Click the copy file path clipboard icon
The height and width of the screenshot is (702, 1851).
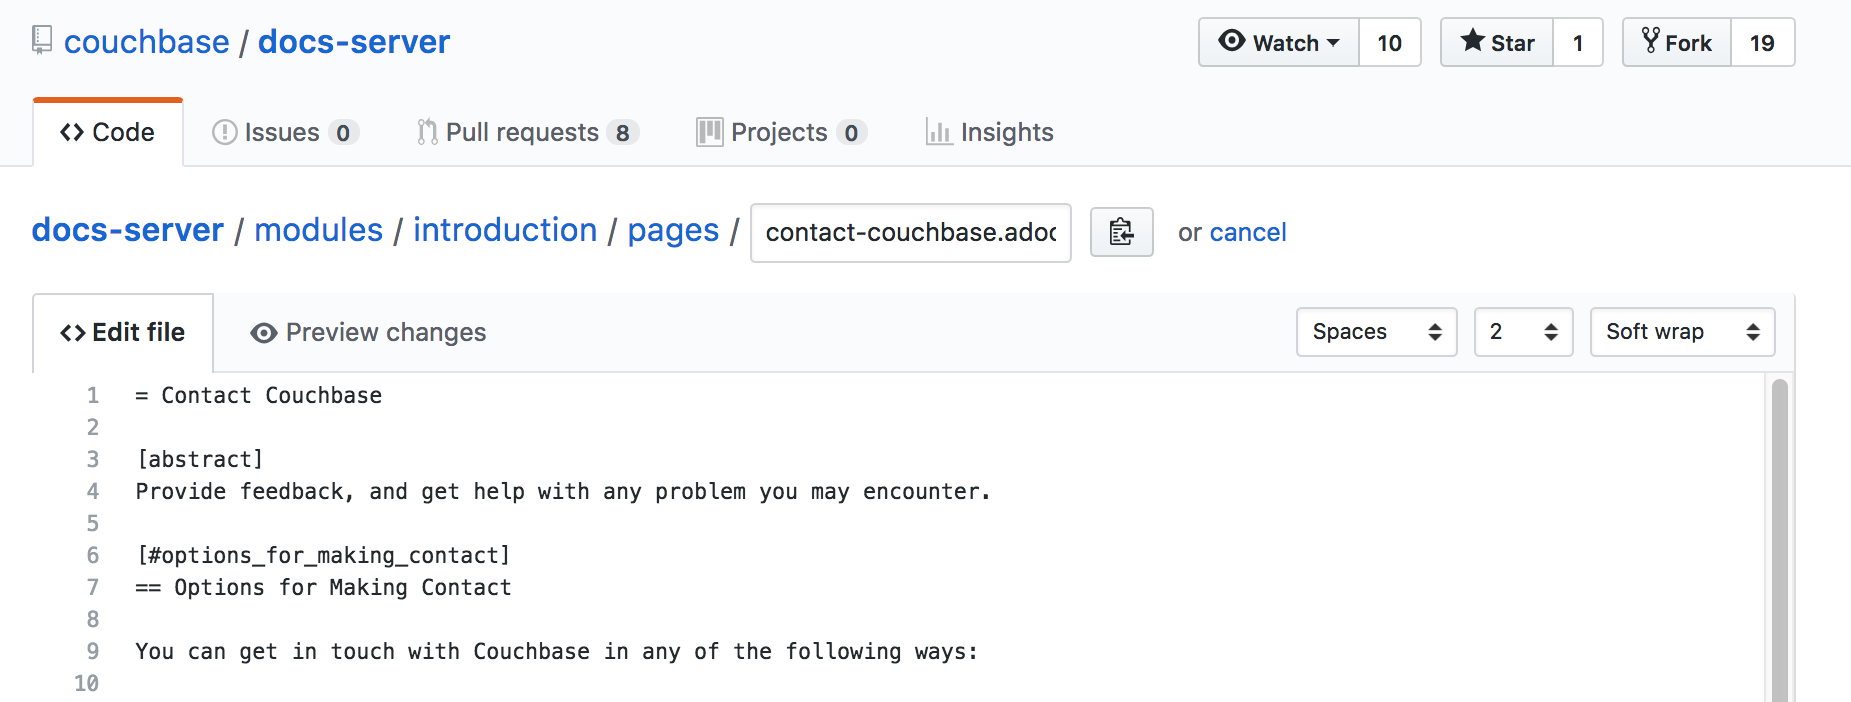pyautogui.click(x=1121, y=232)
